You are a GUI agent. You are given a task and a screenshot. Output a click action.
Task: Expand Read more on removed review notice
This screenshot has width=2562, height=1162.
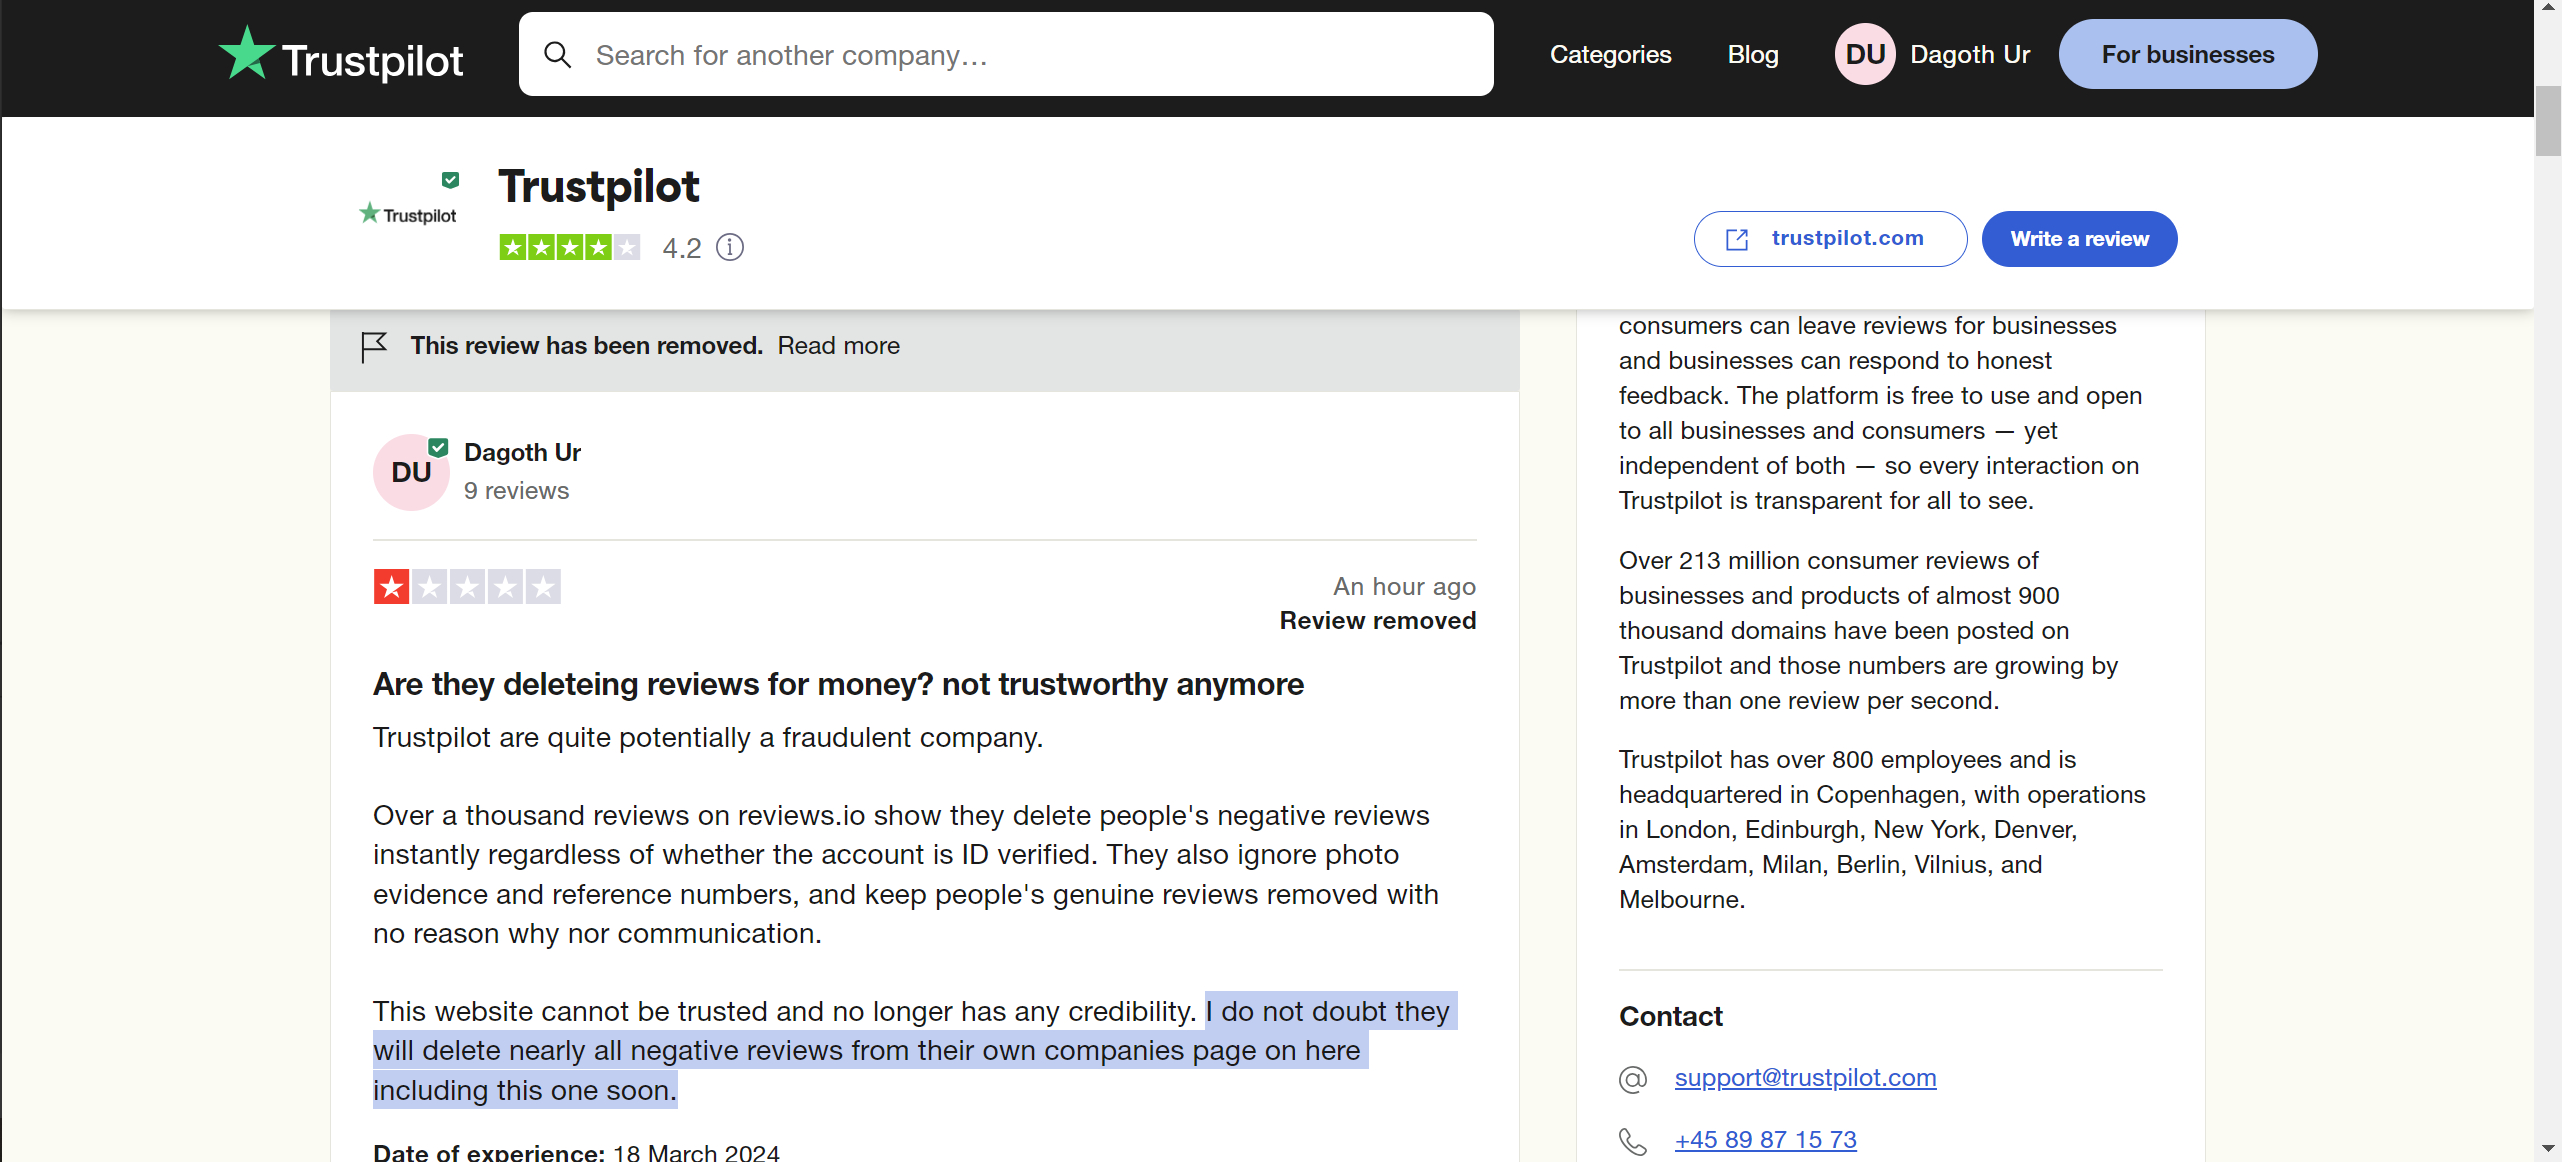pos(838,346)
